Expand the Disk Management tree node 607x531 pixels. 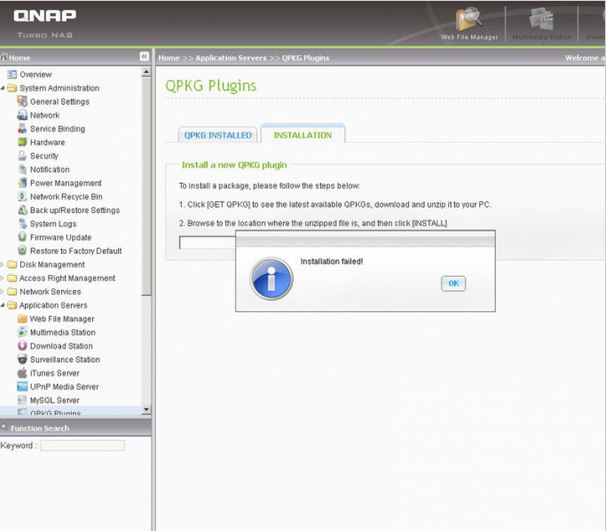coord(3,265)
